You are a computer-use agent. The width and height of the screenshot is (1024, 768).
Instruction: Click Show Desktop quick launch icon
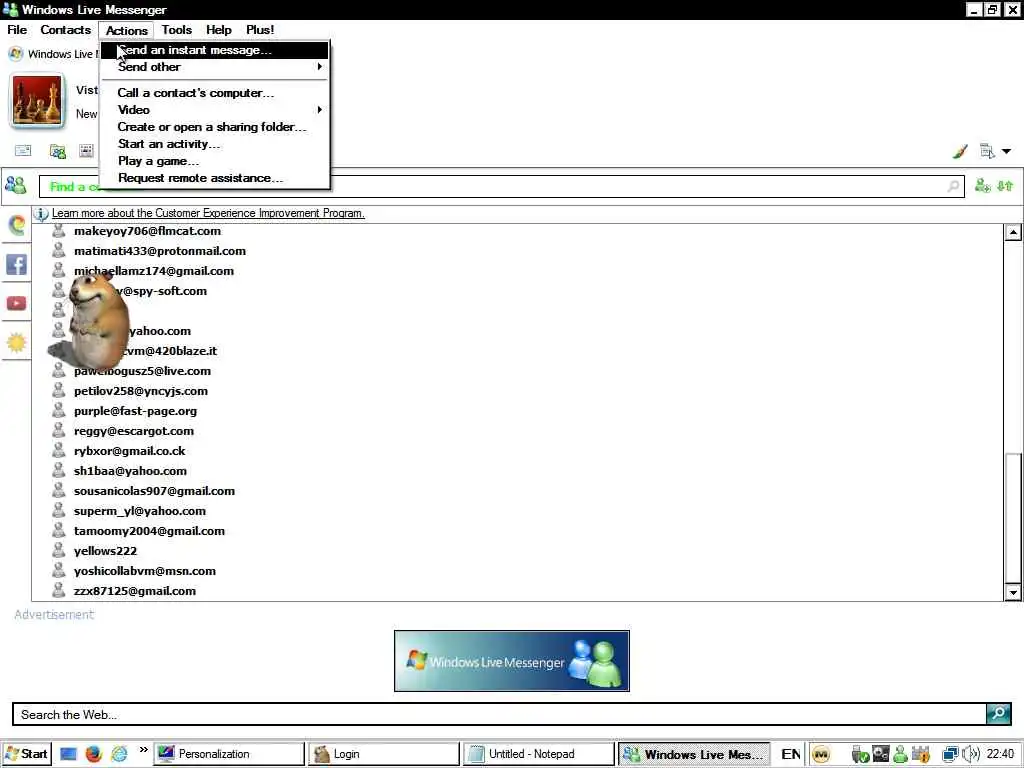(x=68, y=754)
